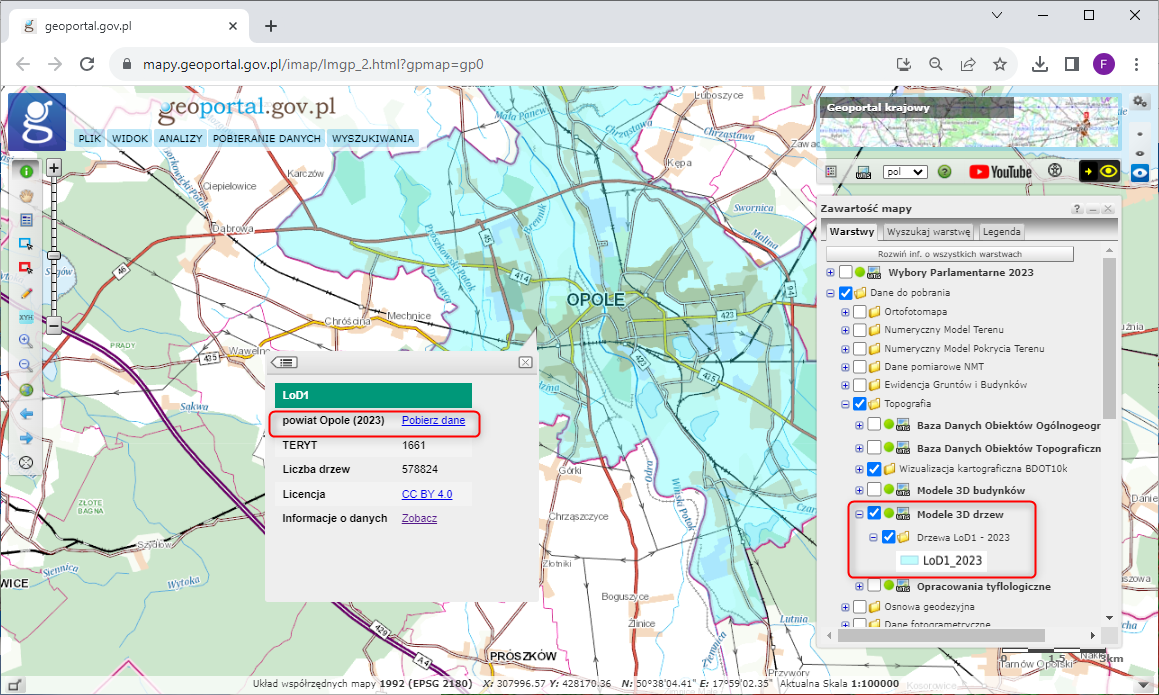Enable the Ortofotomapa layer checkbox

point(860,312)
